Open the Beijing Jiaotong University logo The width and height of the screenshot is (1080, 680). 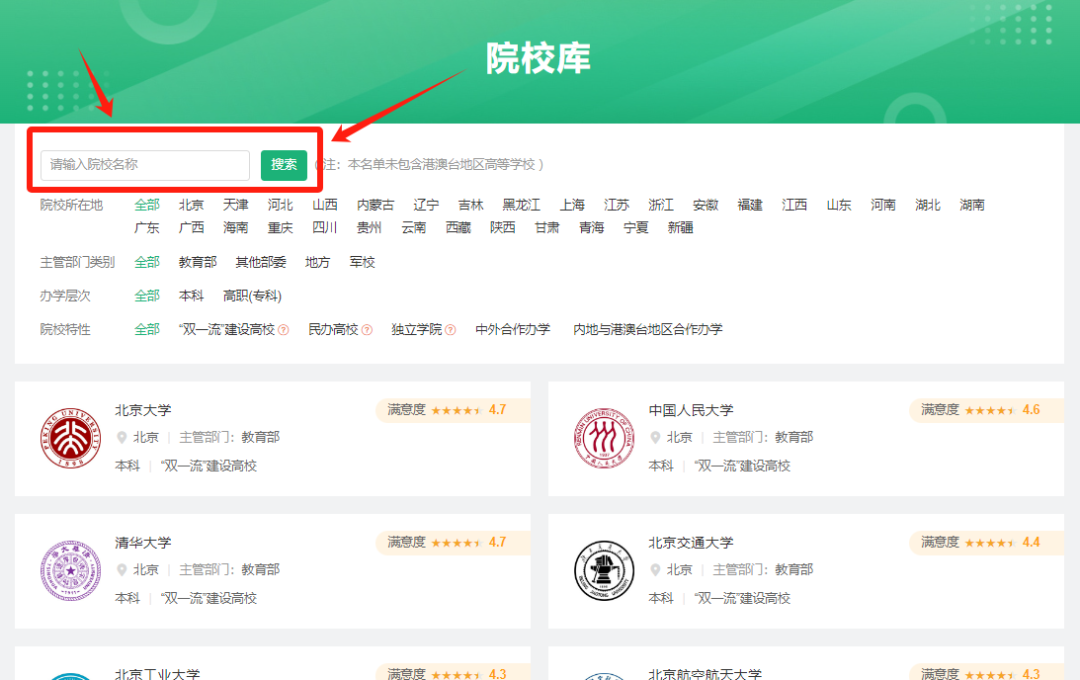pyautogui.click(x=604, y=570)
